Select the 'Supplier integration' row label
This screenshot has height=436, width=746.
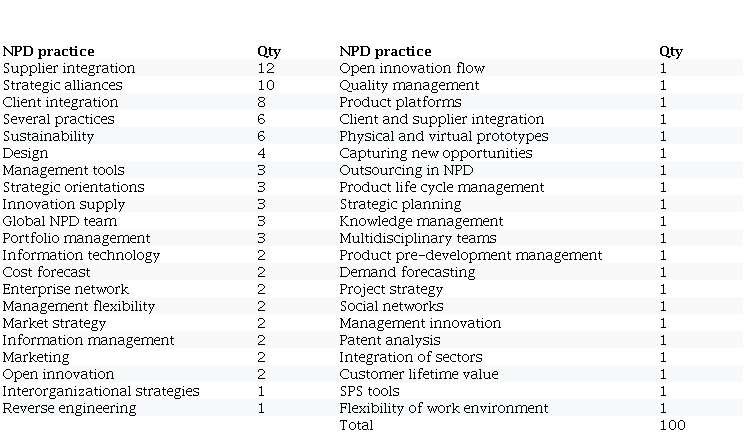pyautogui.click(x=69, y=68)
